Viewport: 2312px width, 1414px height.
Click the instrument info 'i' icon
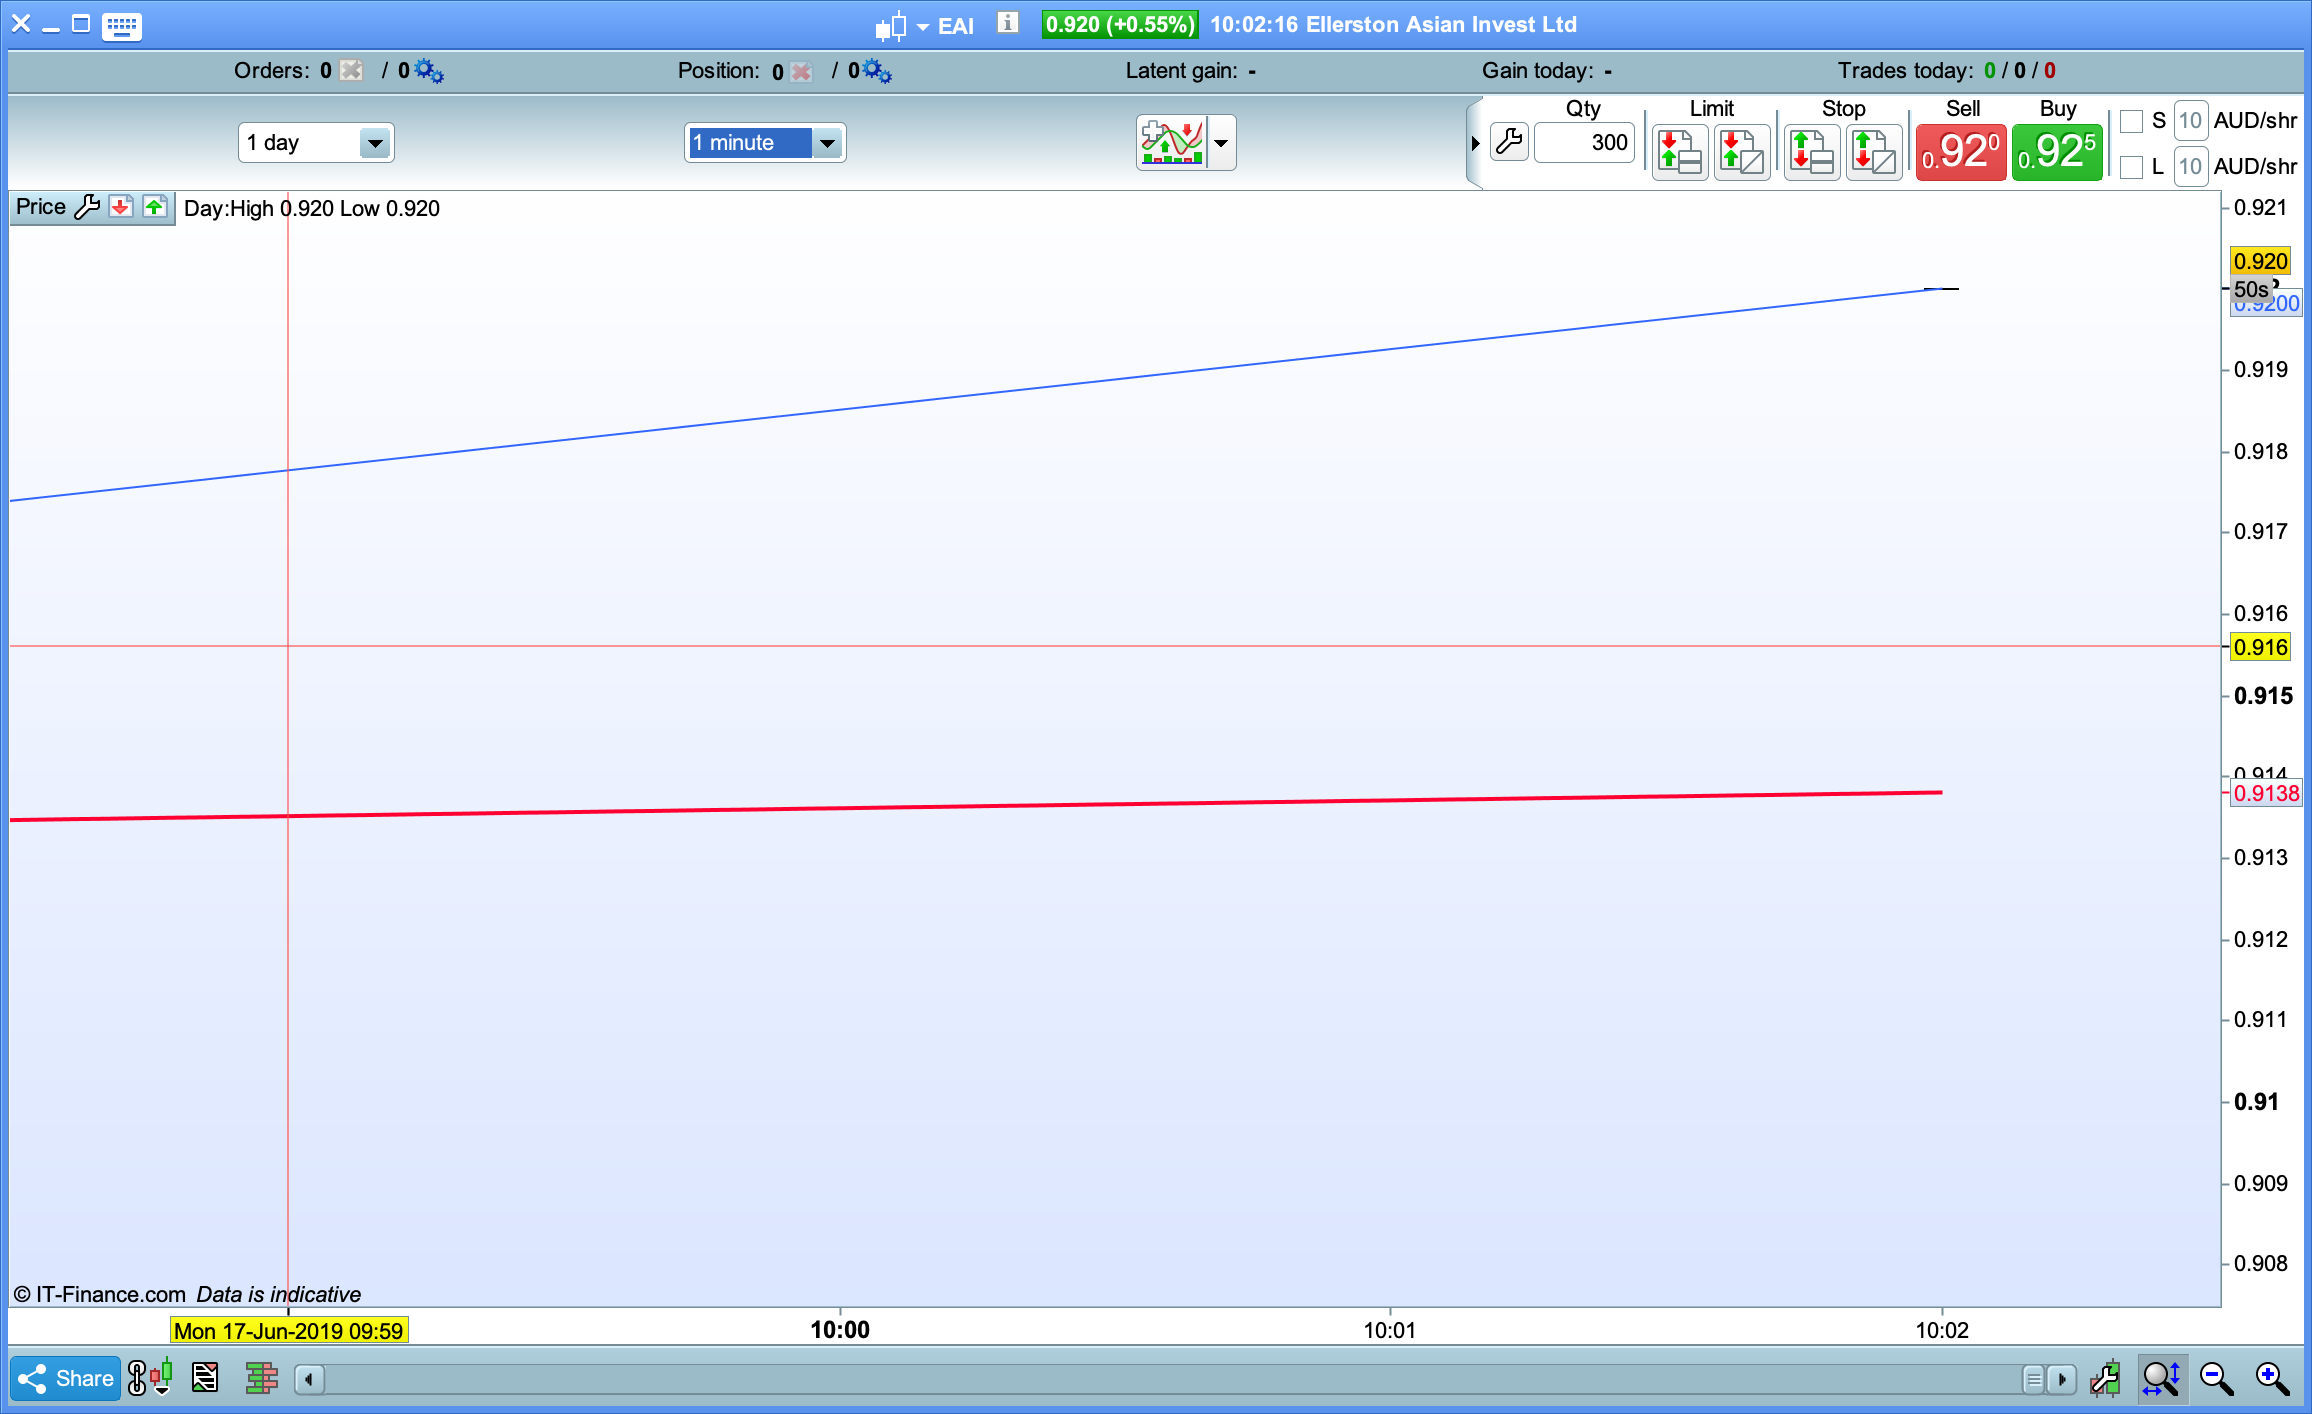pos(1008,23)
